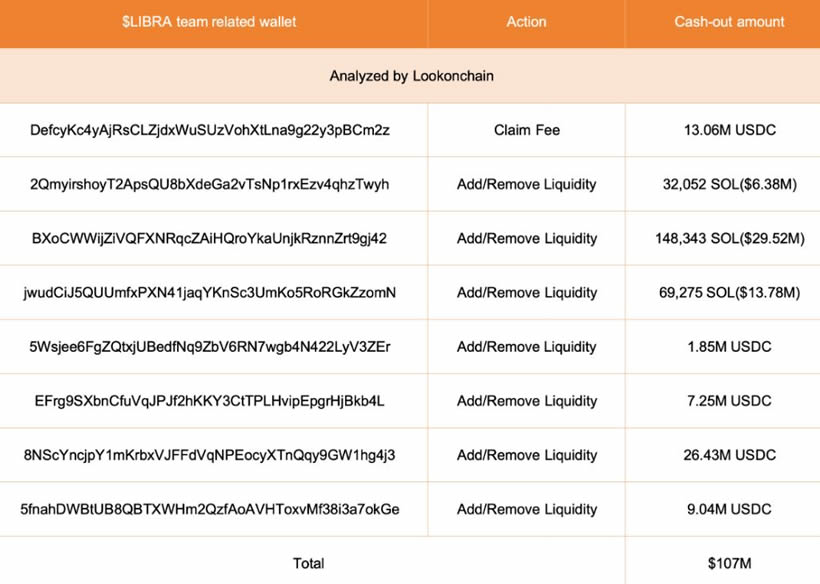The width and height of the screenshot is (820, 584).
Task: Select the 69,275 SOL($13.78M) amount
Action: coord(728,293)
